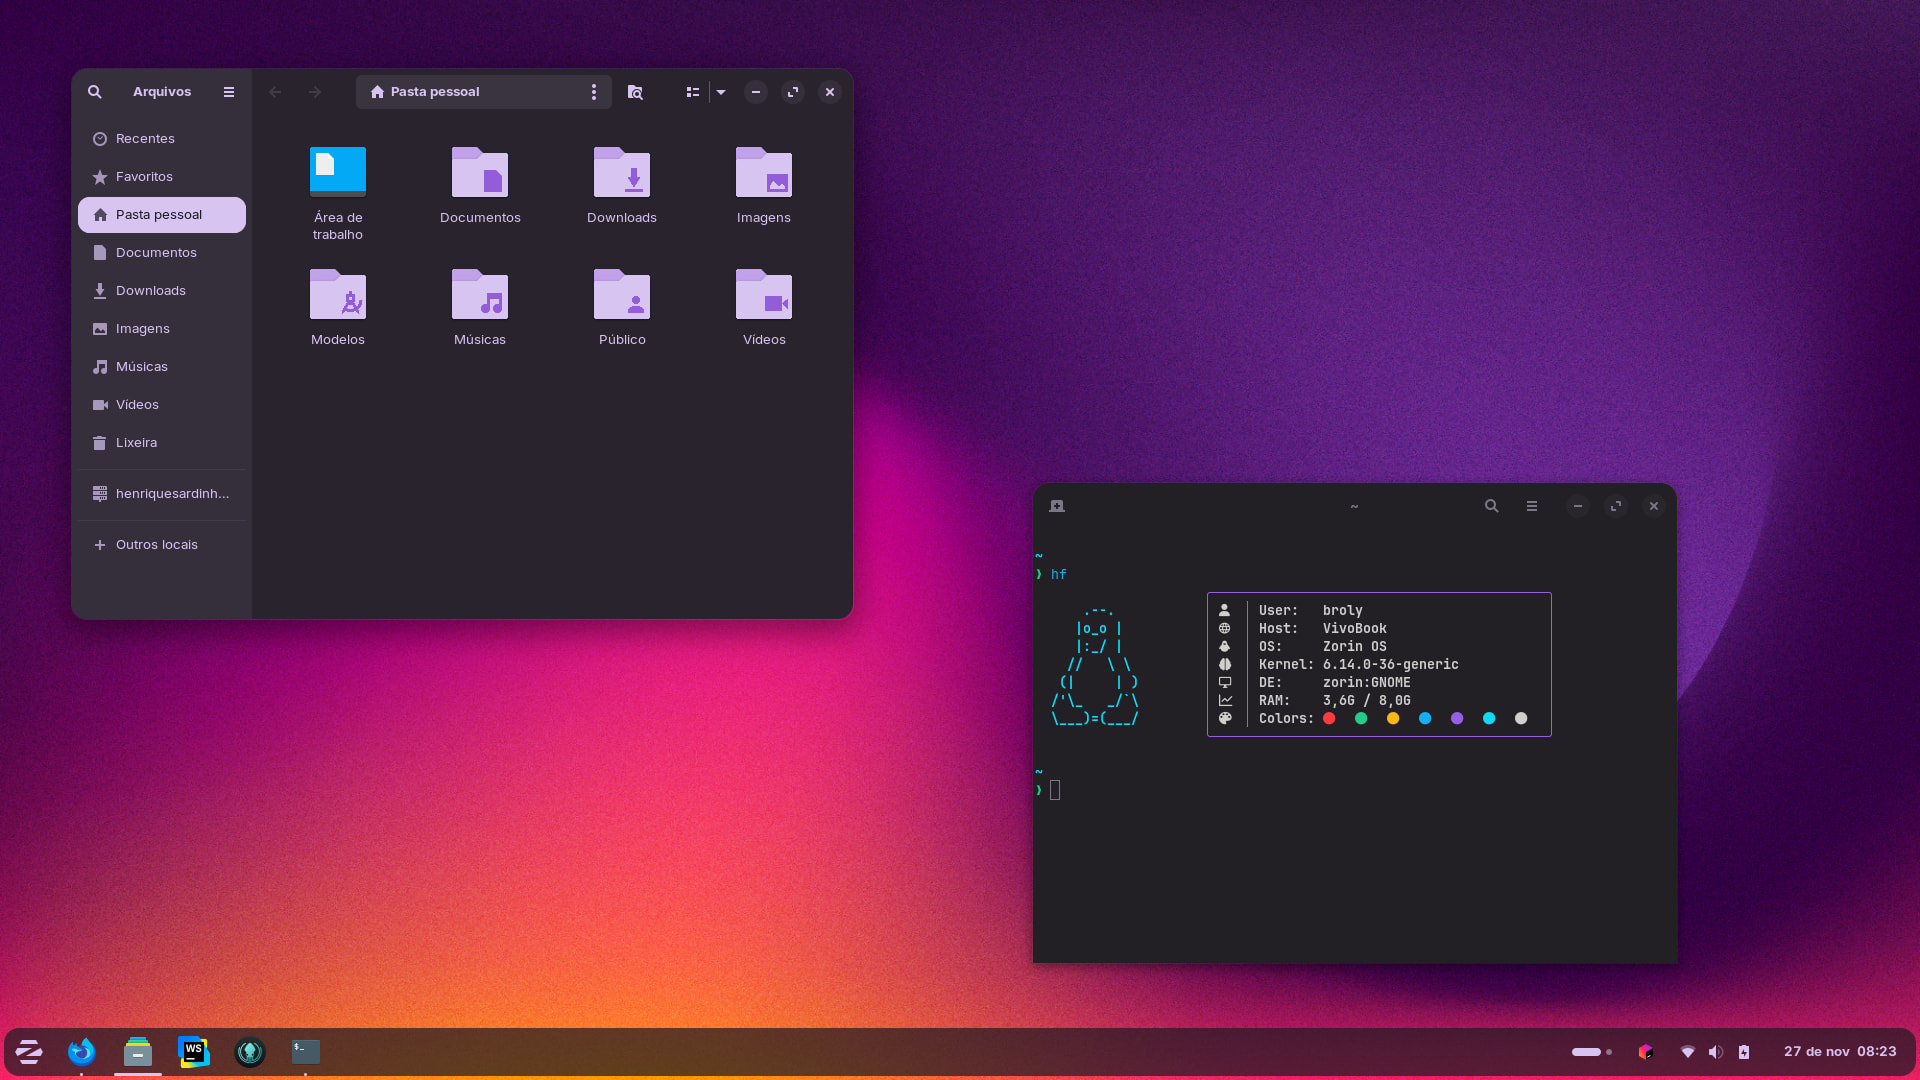Open the Arquivos hamburger menu
Image resolution: width=1920 pixels, height=1080 pixels.
229,92
